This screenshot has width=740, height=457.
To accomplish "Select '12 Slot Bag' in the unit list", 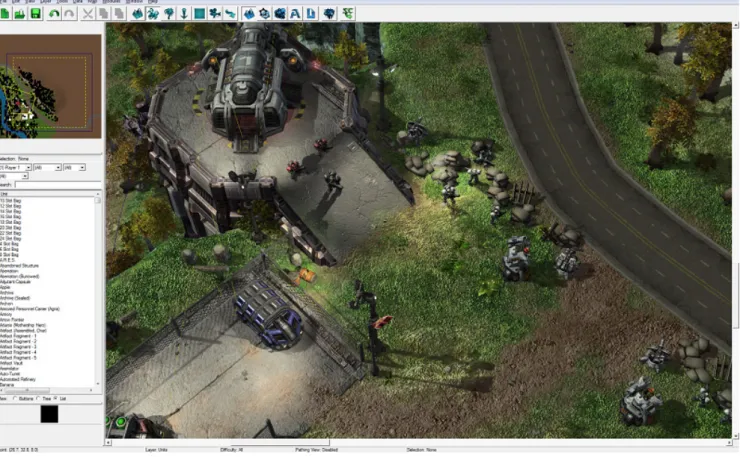I will [x=10, y=206].
